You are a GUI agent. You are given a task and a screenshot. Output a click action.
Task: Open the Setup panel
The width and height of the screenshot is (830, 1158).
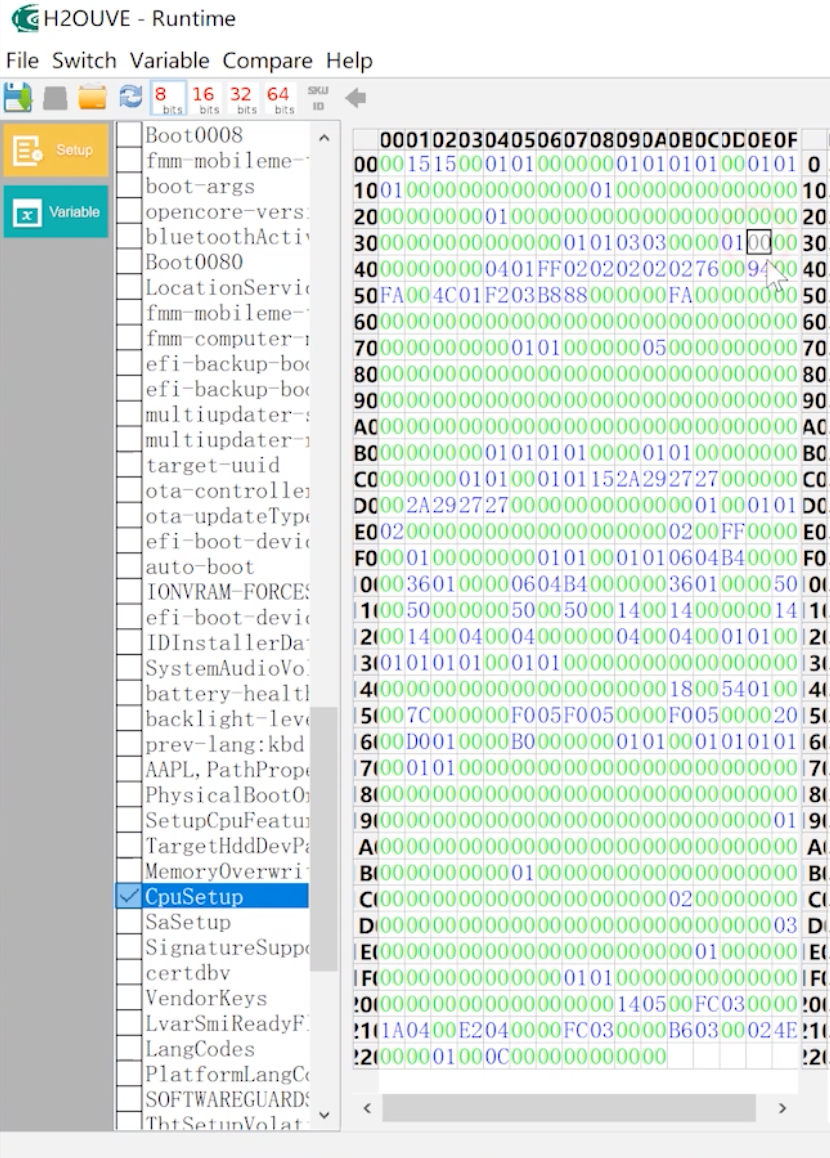tap(55, 150)
